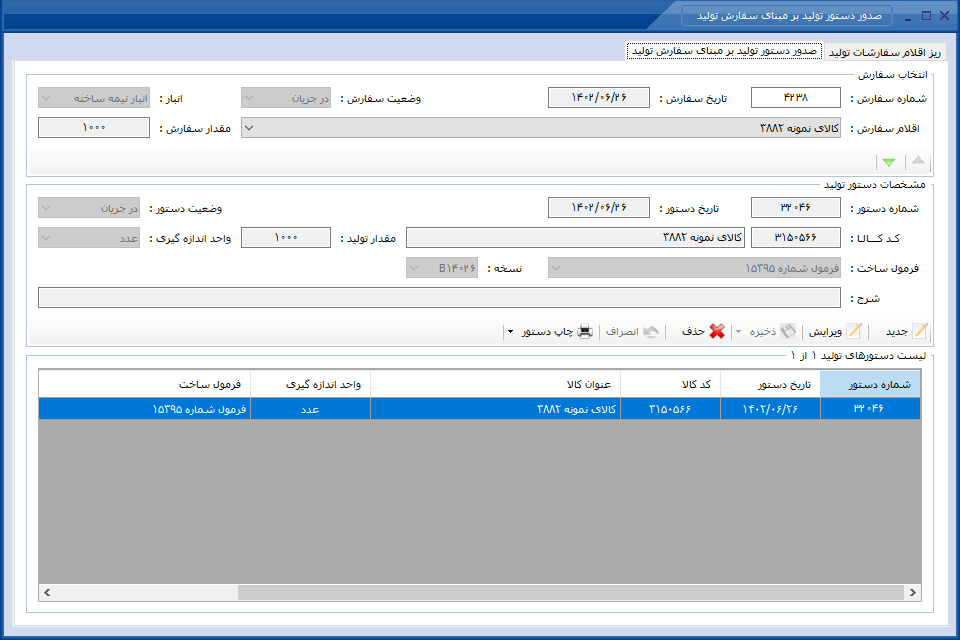The width and height of the screenshot is (960, 640).
Task: Open the فرمول ساخت combo box
Action: click(x=694, y=268)
